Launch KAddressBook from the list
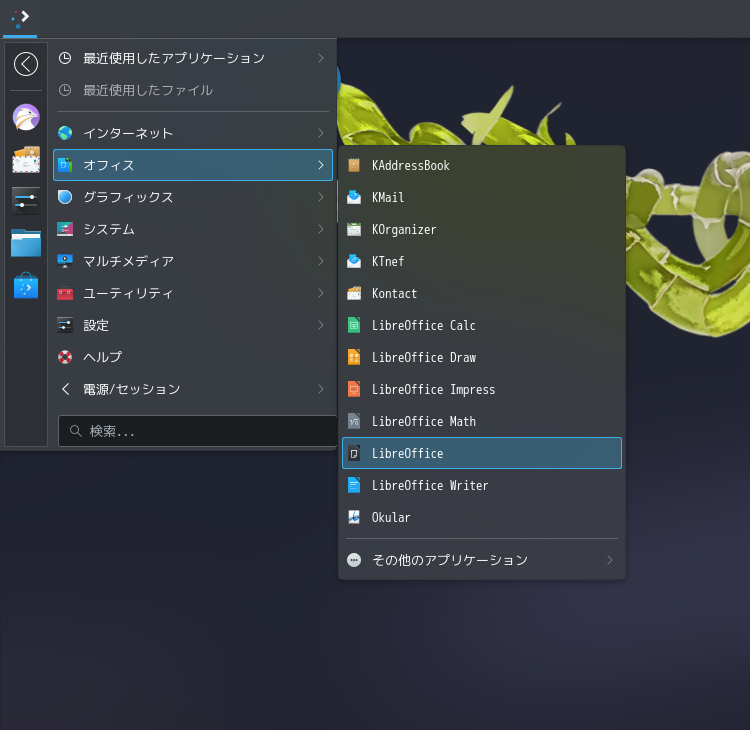This screenshot has height=730, width=750. click(x=482, y=166)
